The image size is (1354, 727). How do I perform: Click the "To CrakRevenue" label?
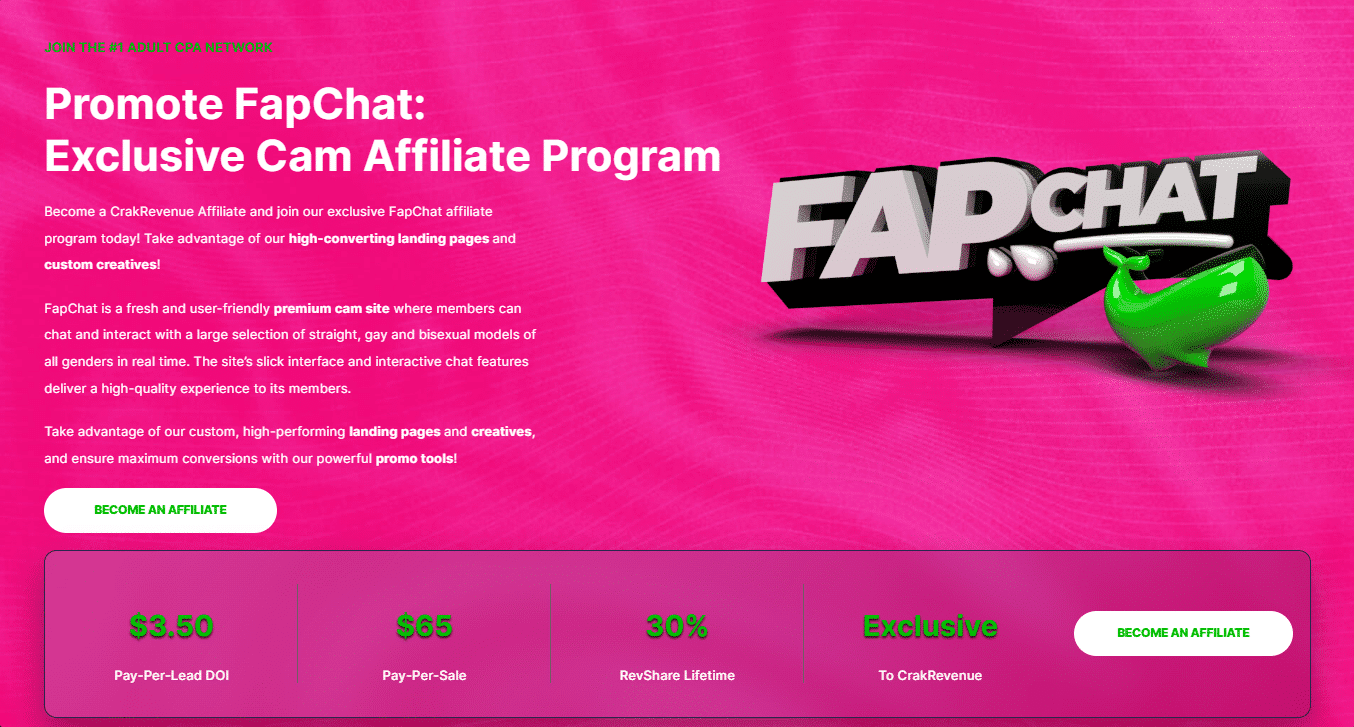pyautogui.click(x=930, y=676)
